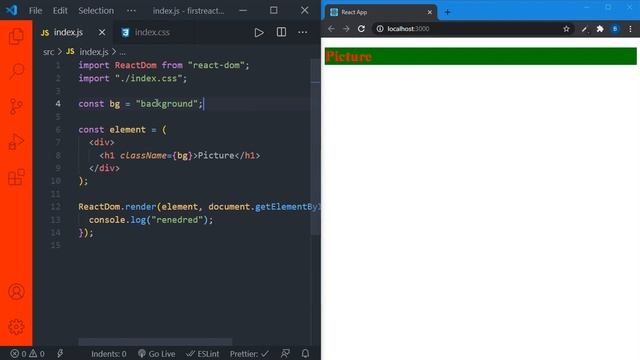The width and height of the screenshot is (640, 360).
Task: Click the Prettier status item
Action: [x=249, y=353]
